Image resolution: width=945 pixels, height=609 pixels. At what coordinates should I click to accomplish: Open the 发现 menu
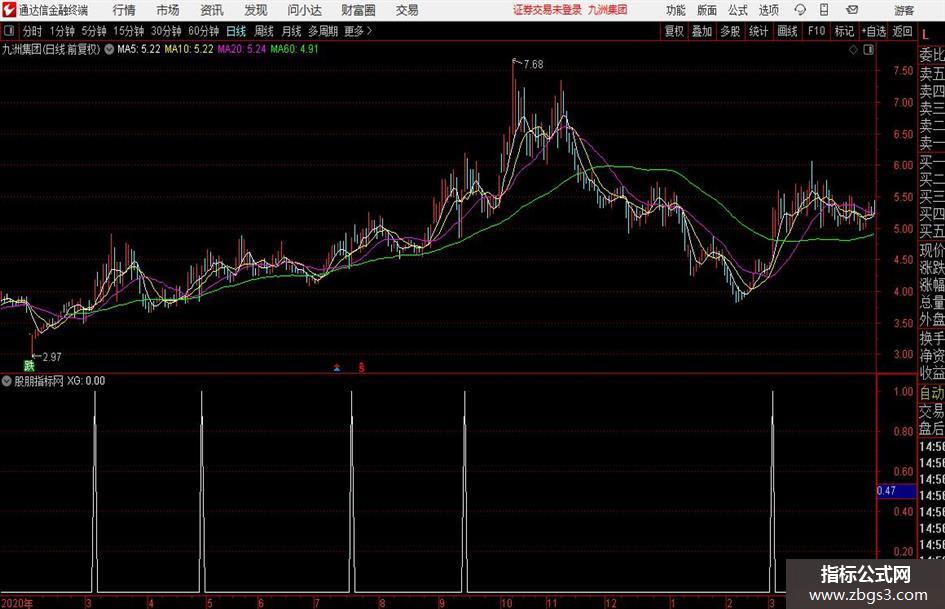[x=256, y=10]
